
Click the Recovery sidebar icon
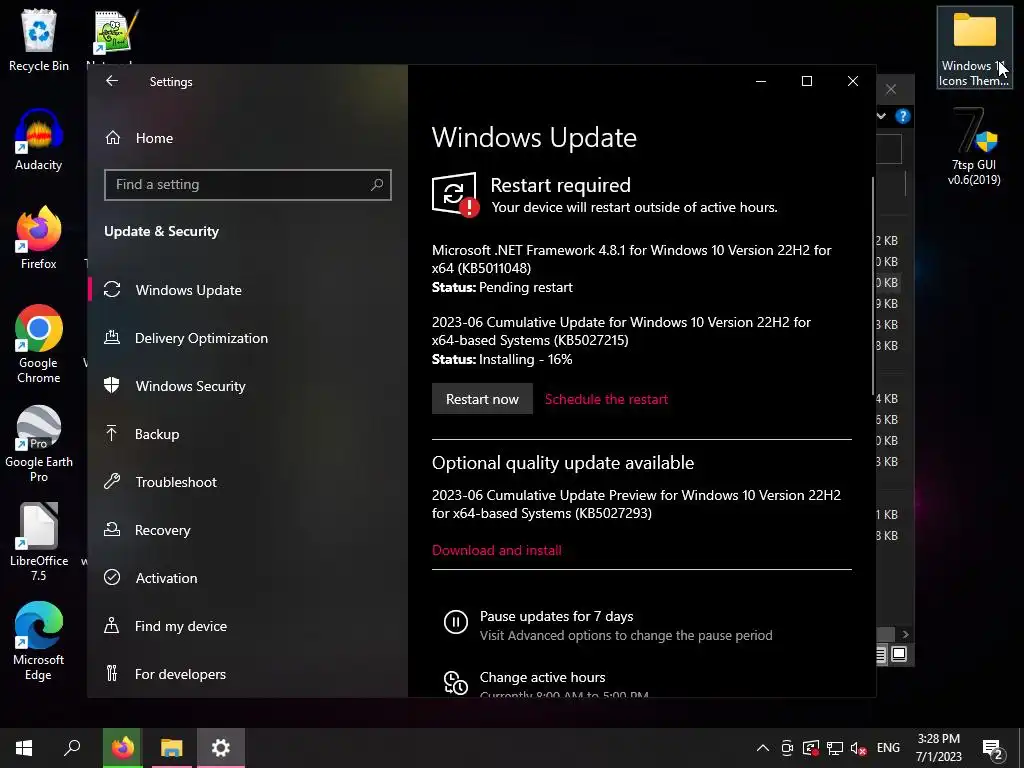pyautogui.click(x=112, y=530)
